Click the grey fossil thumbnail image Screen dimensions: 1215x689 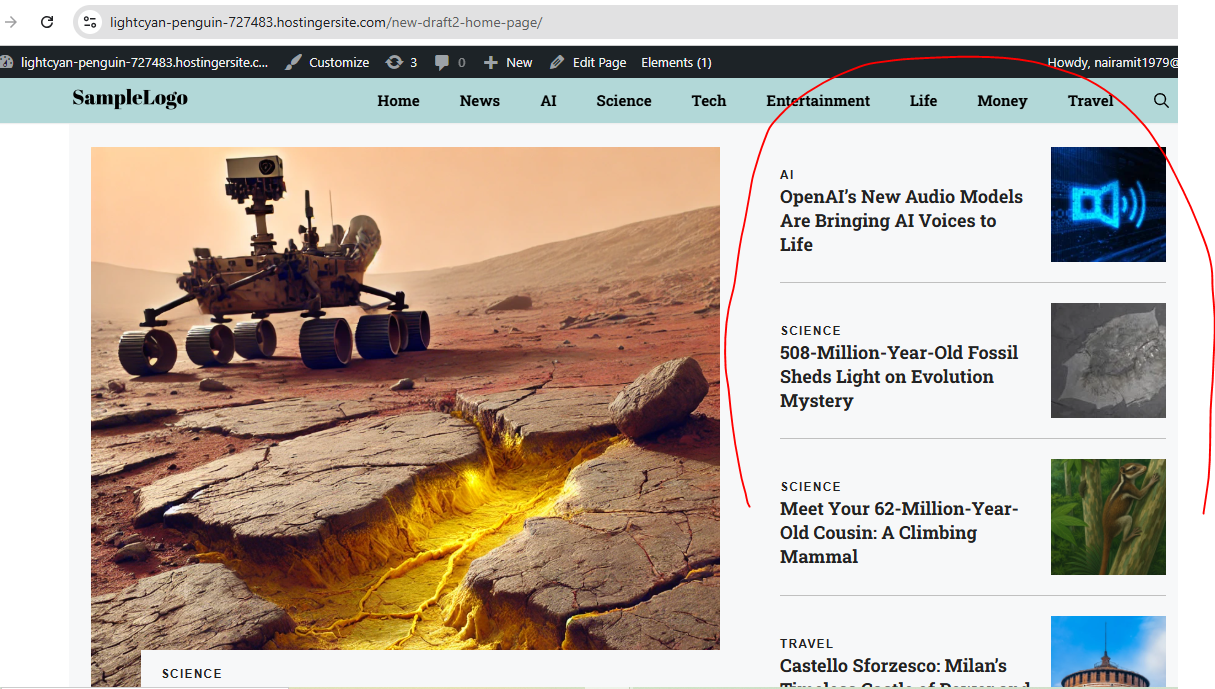click(x=1108, y=361)
